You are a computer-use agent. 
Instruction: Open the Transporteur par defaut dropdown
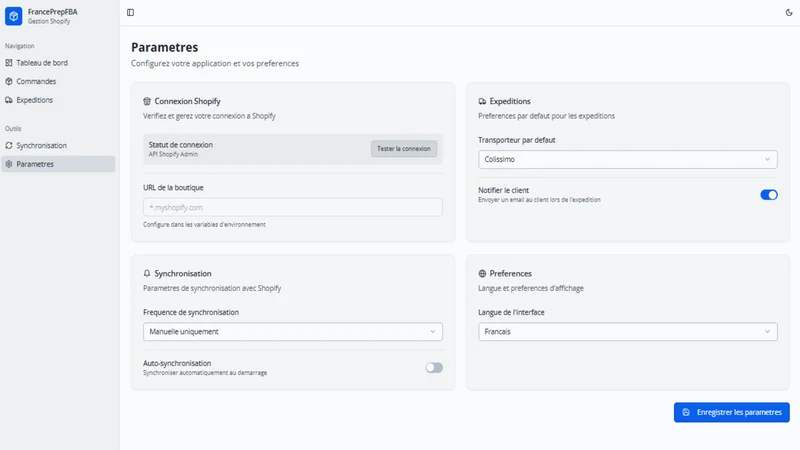(628, 159)
